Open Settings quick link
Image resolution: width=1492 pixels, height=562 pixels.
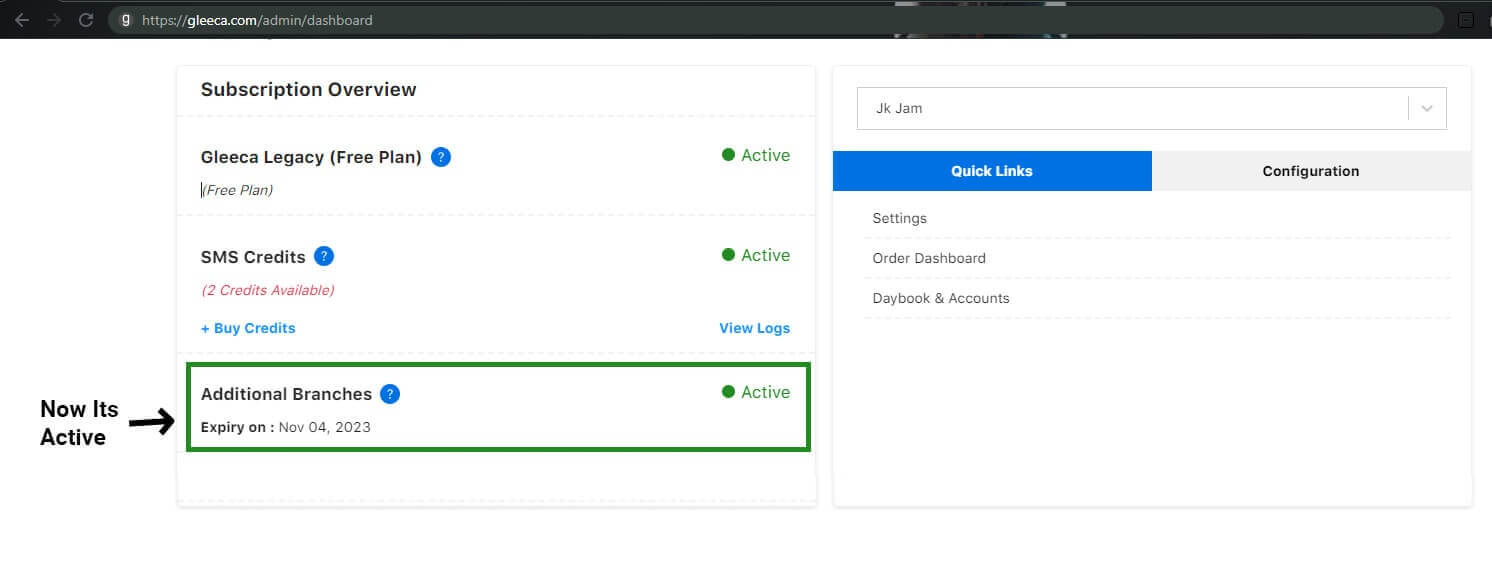(x=899, y=218)
